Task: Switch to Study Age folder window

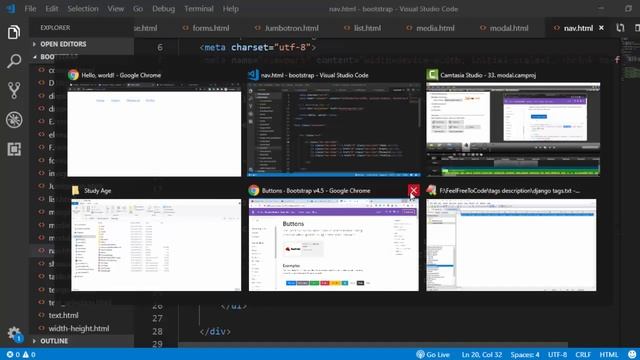Action: coord(156,245)
